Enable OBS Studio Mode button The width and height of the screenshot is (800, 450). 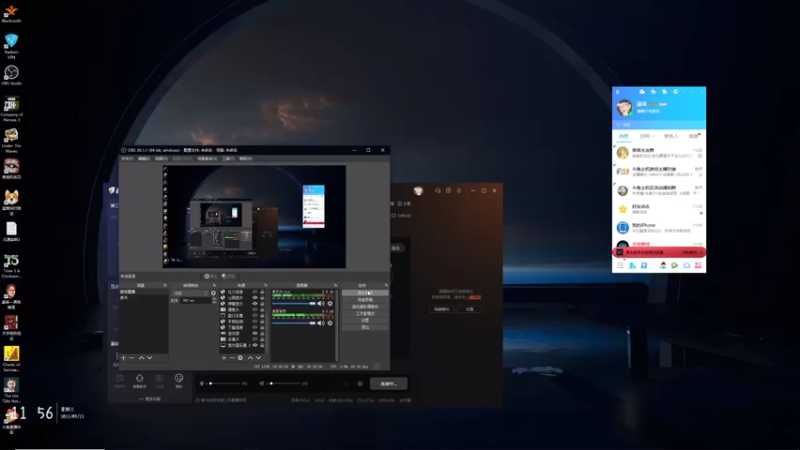pos(365,313)
